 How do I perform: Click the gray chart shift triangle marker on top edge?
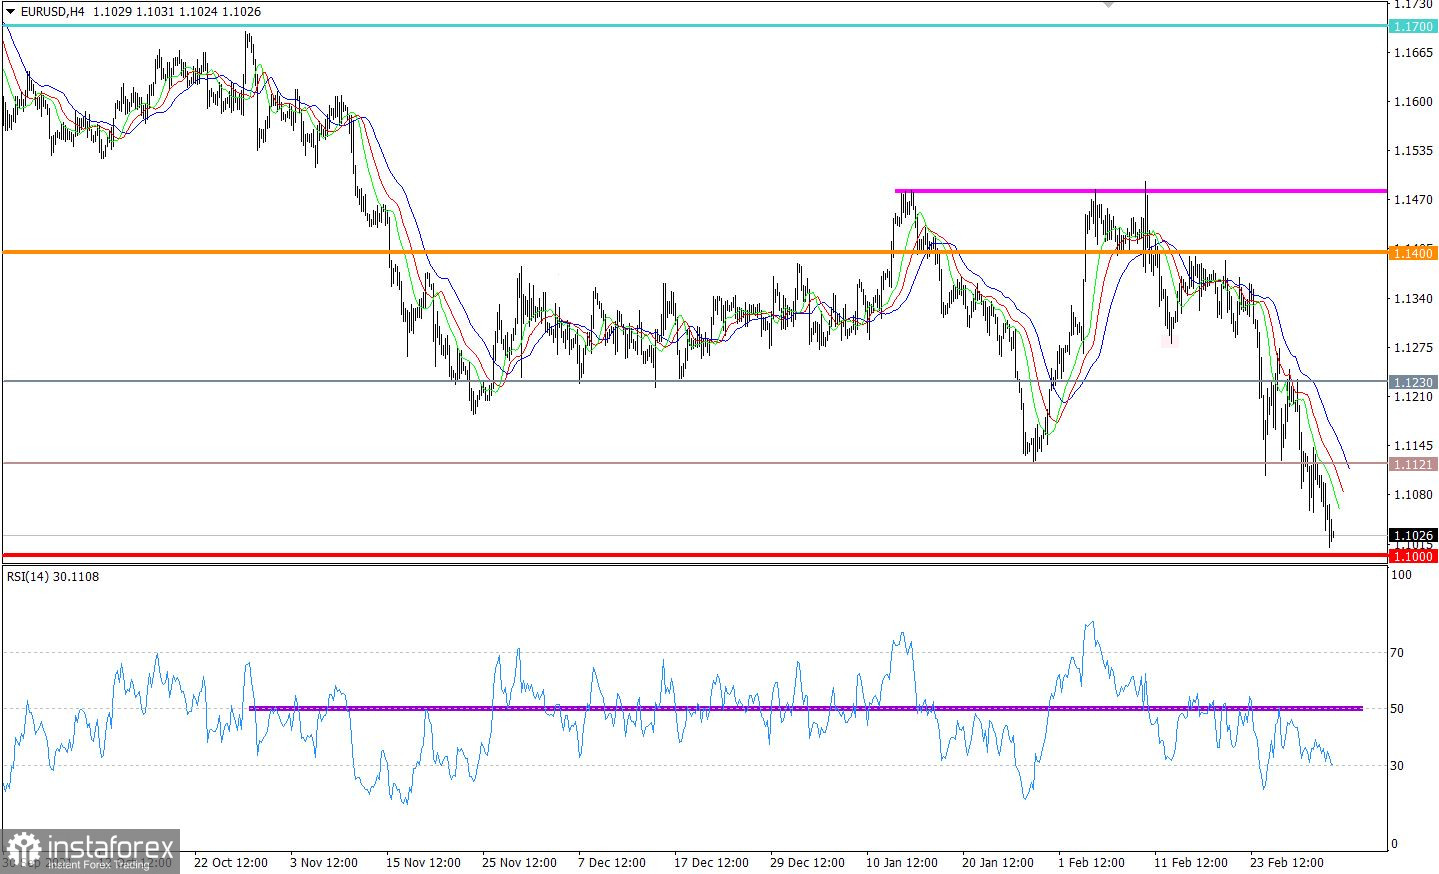coord(1108,4)
